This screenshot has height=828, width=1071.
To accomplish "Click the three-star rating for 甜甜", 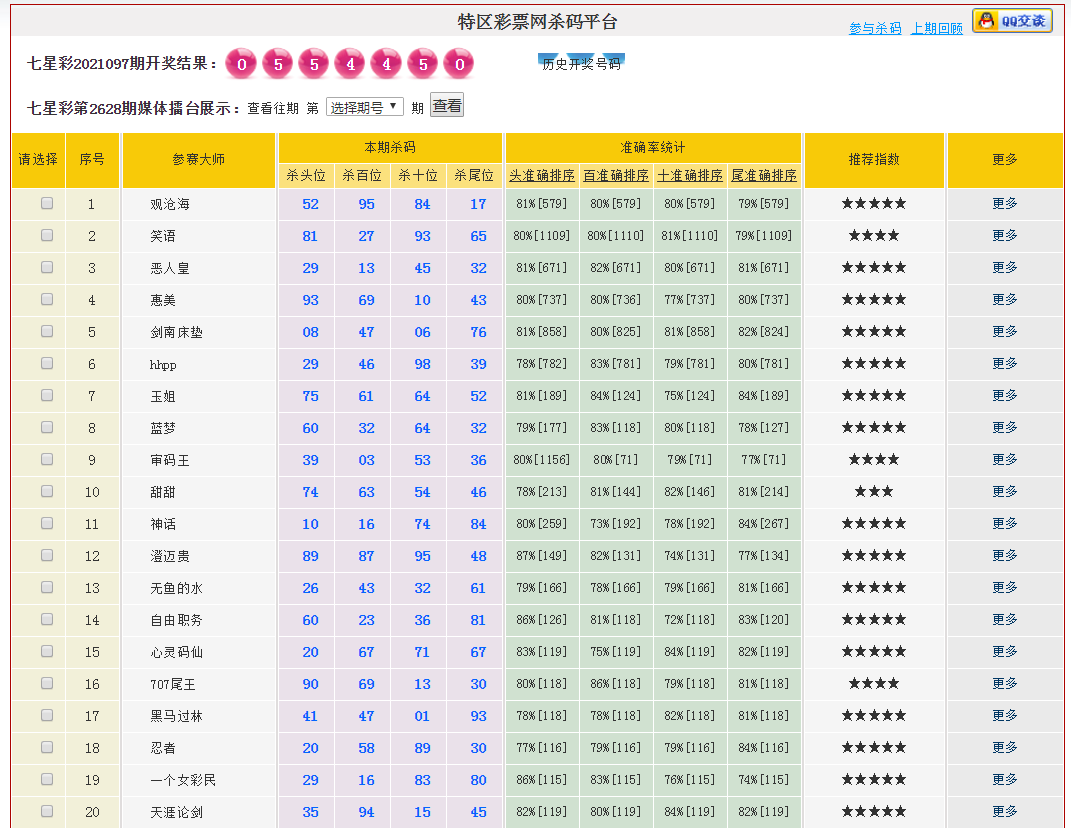I will 873,492.
